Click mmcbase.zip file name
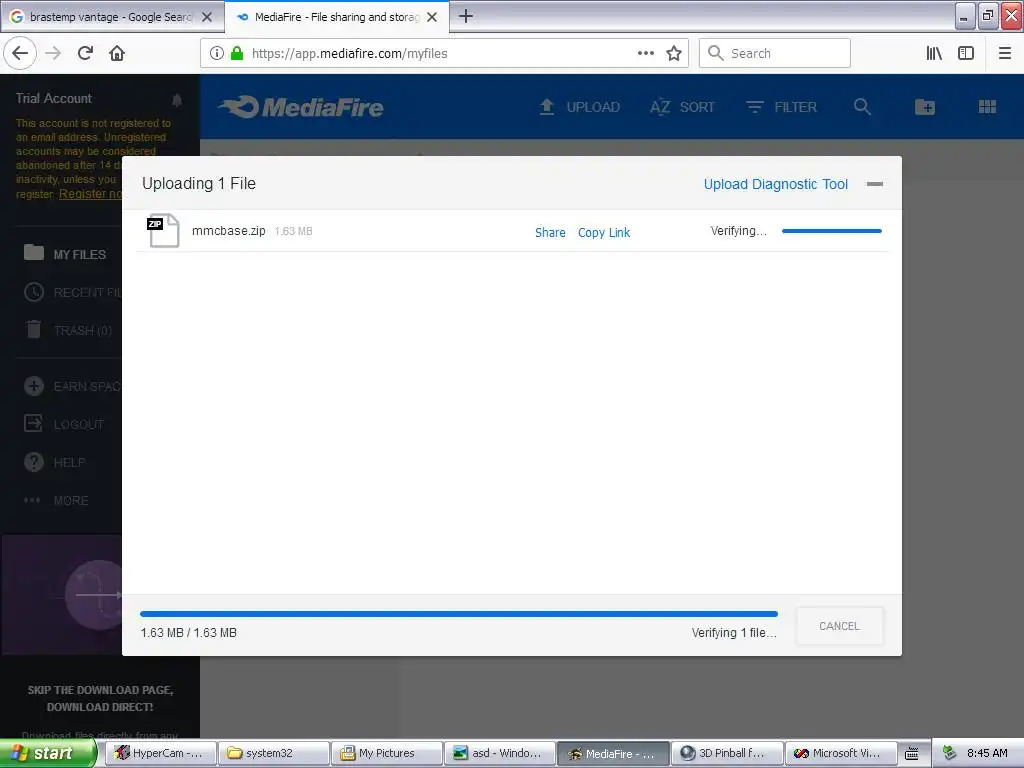This screenshot has height=768, width=1024. pos(229,231)
